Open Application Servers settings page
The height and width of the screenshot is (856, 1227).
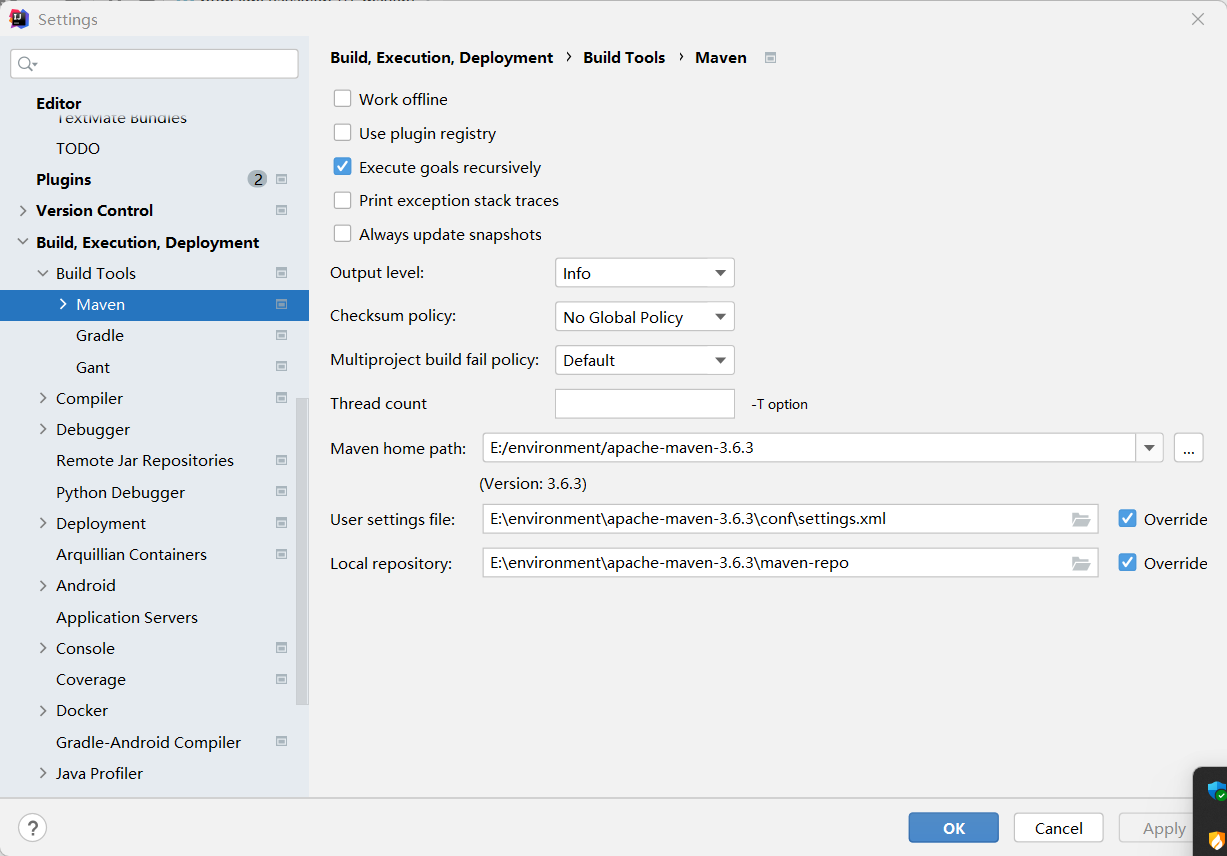(127, 617)
